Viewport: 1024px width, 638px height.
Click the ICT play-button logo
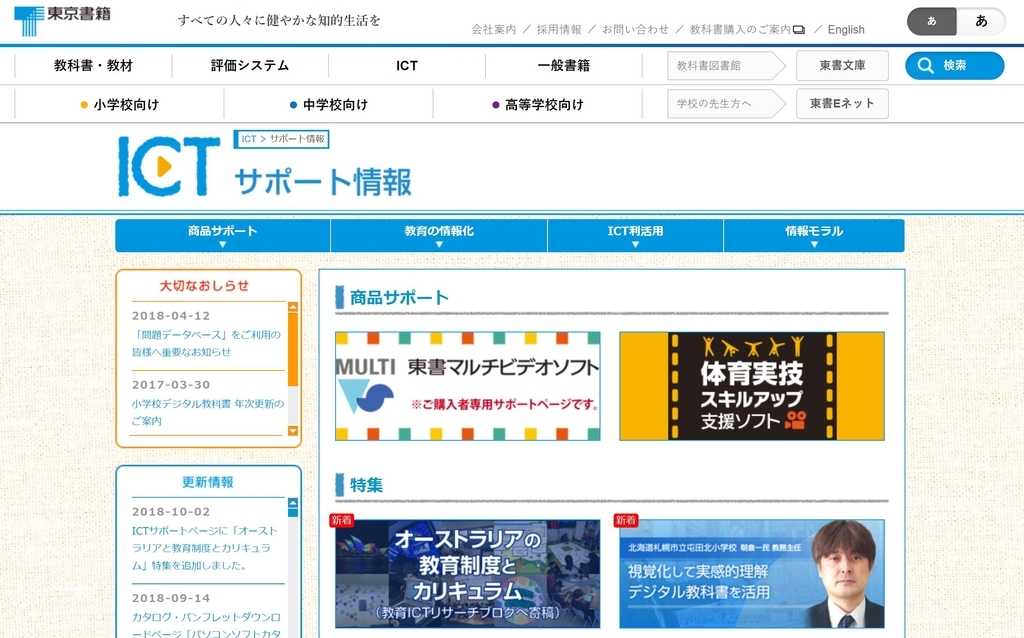tap(168, 166)
